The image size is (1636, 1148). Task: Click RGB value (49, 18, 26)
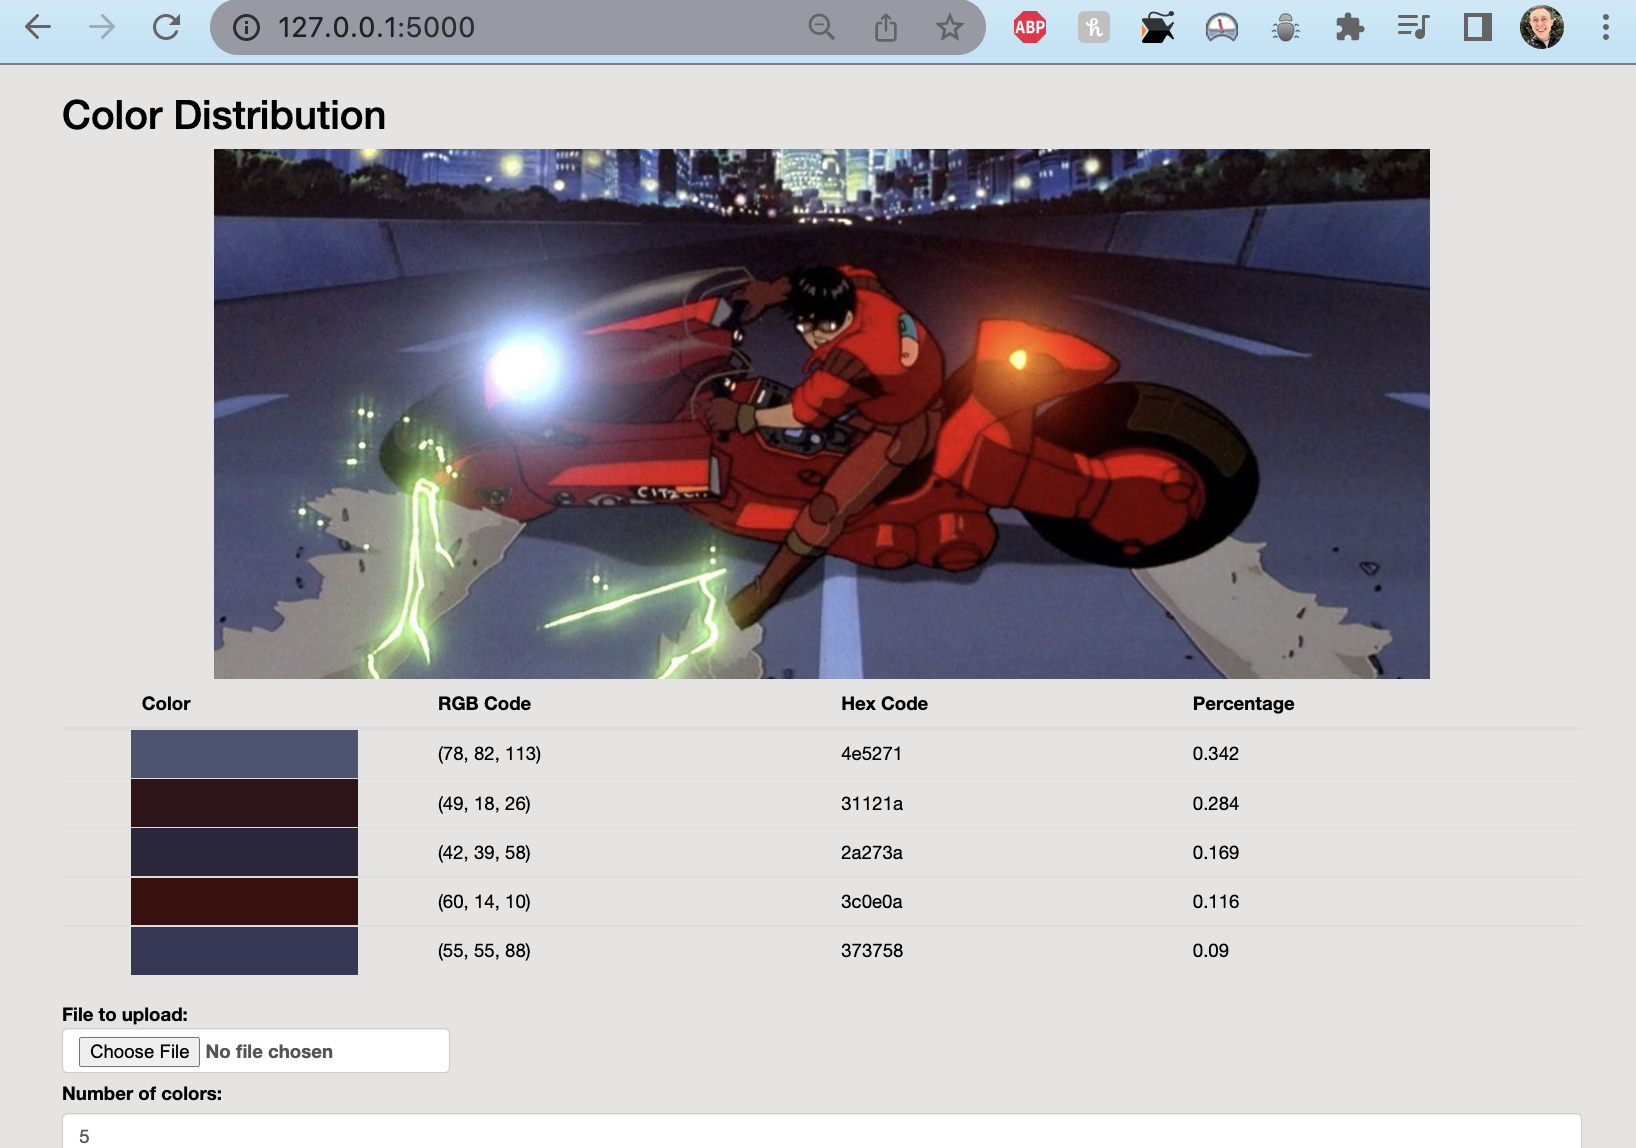click(484, 803)
